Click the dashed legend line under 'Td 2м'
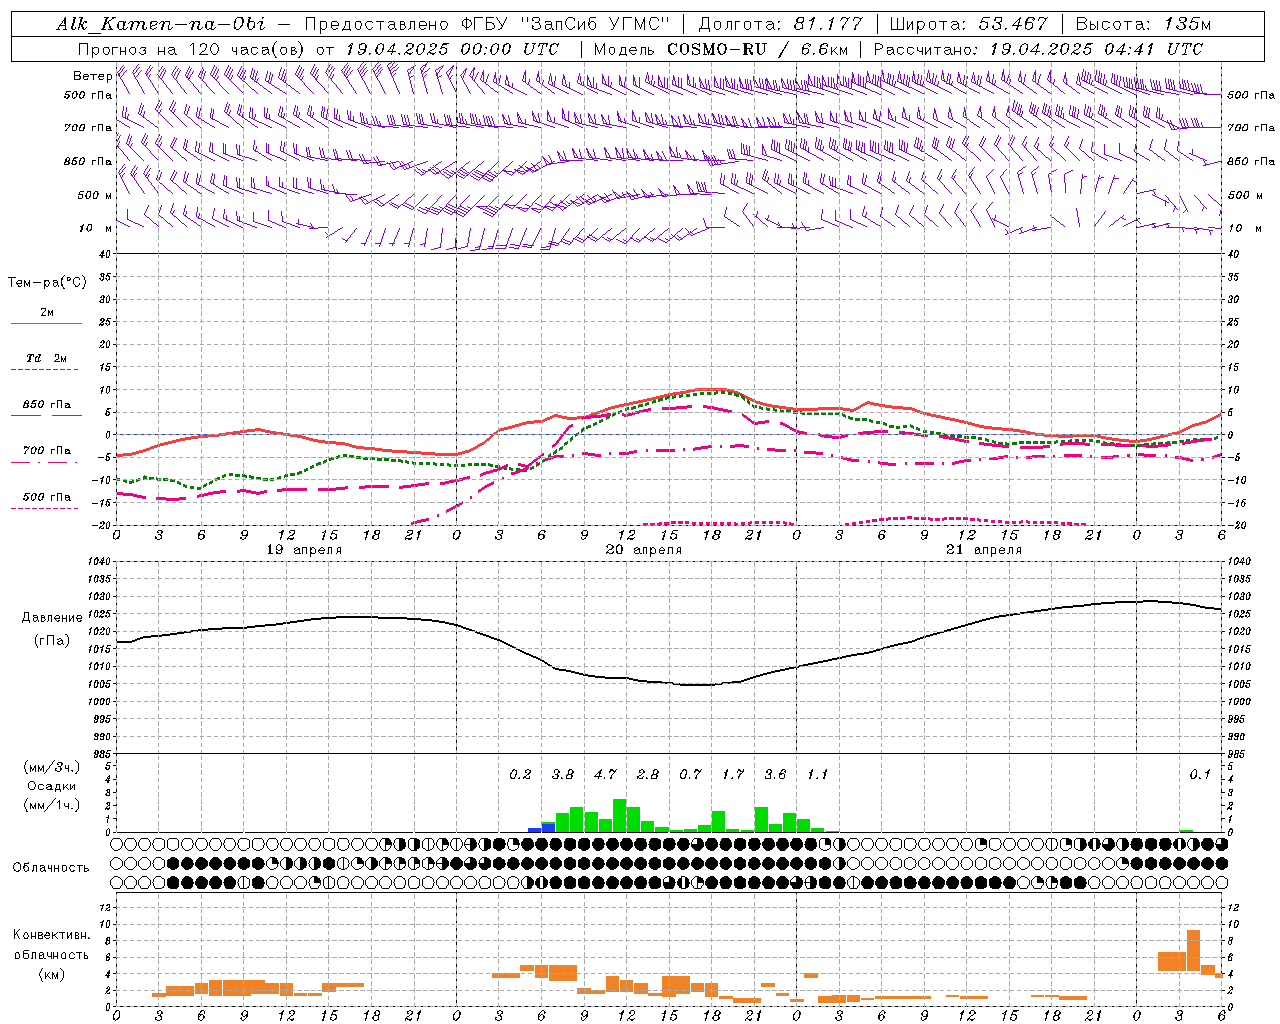Image resolution: width=1280 pixels, height=1024 pixels. click(x=46, y=370)
